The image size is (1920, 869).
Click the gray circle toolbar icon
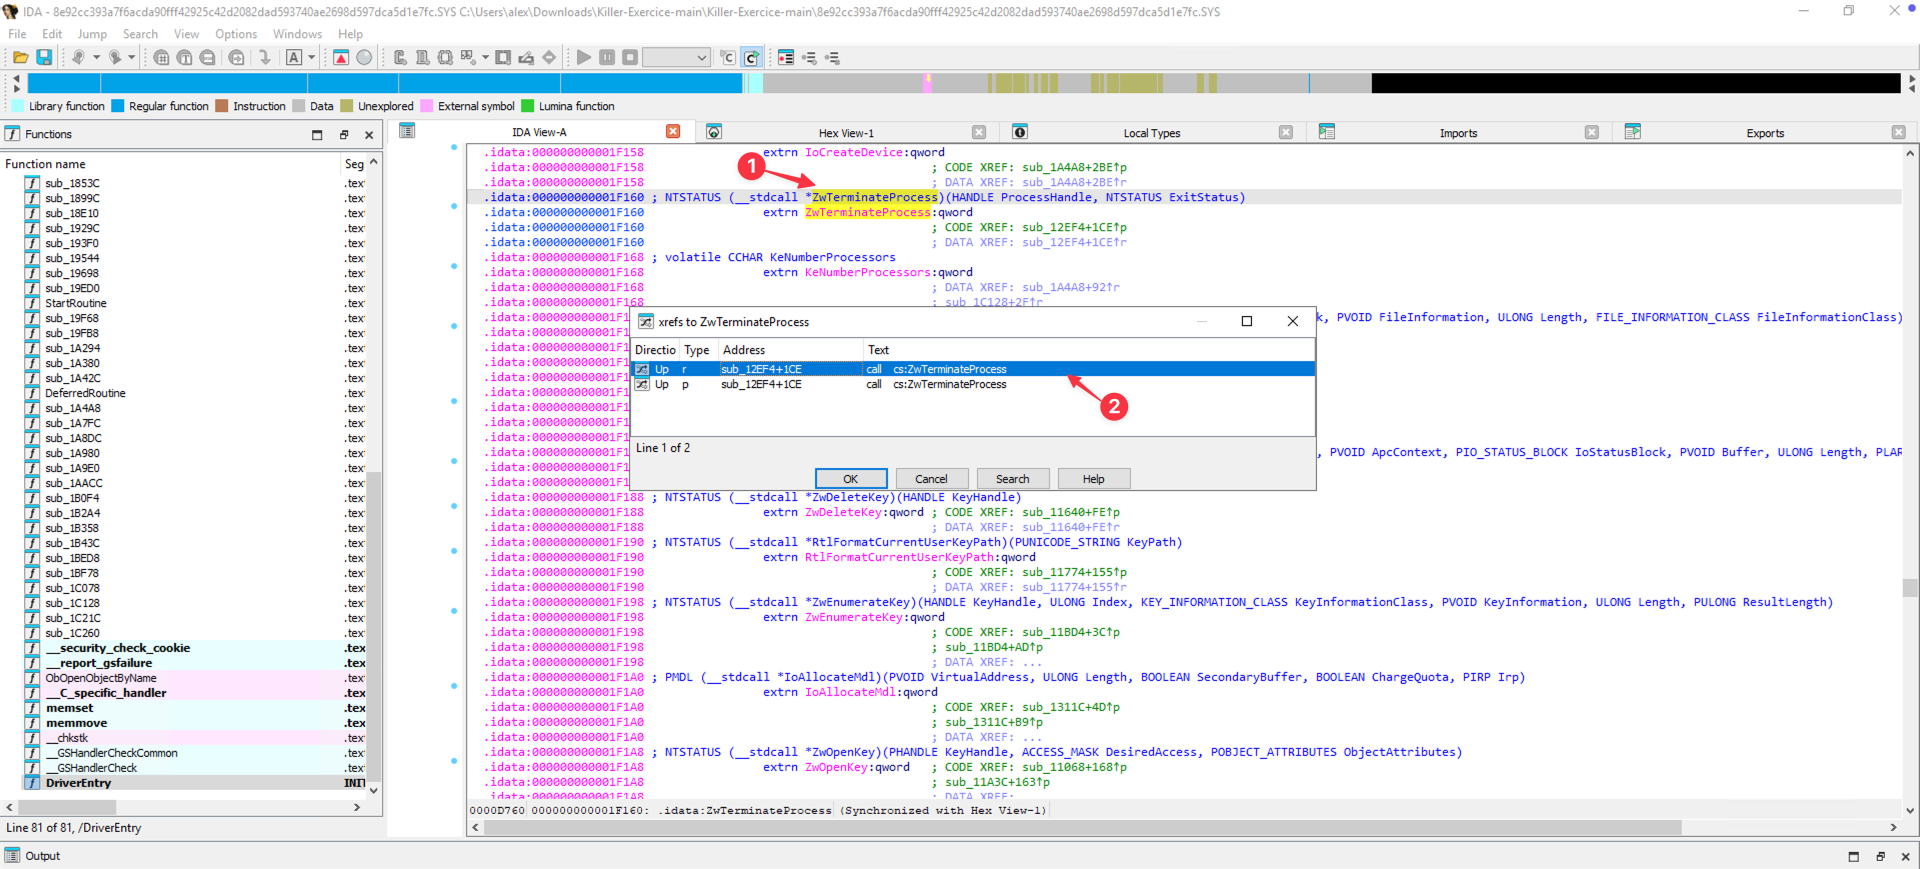pyautogui.click(x=364, y=58)
